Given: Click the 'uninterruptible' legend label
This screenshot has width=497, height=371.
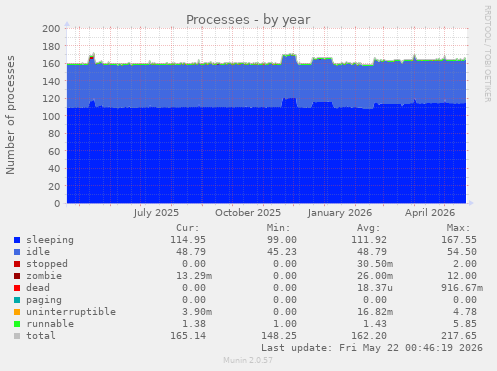Looking at the screenshot, I should [x=71, y=312].
